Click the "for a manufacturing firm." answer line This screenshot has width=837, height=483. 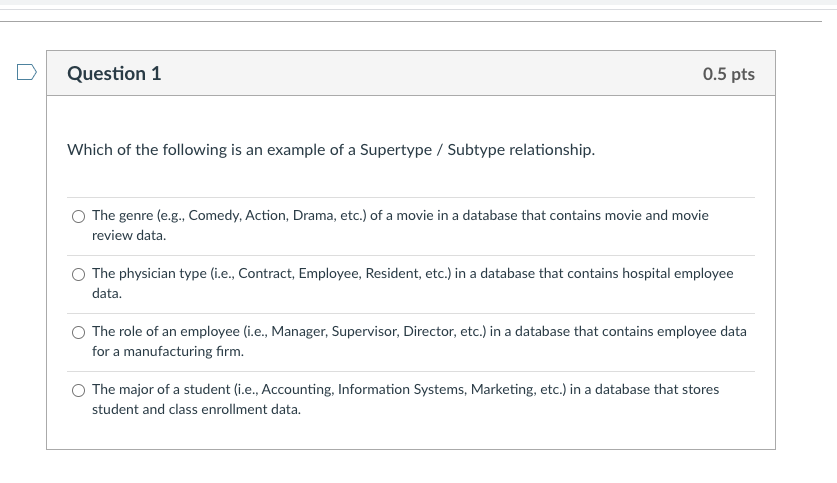point(168,352)
